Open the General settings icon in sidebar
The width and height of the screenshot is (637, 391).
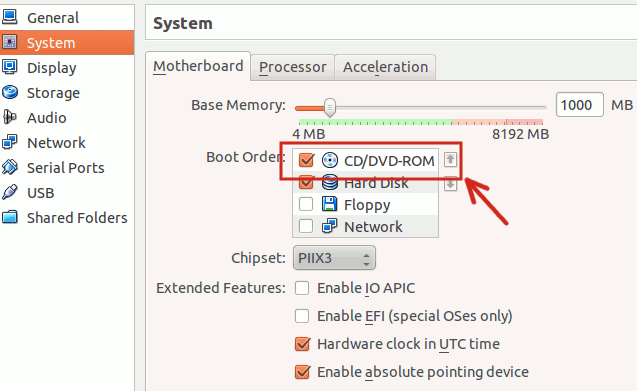point(10,17)
